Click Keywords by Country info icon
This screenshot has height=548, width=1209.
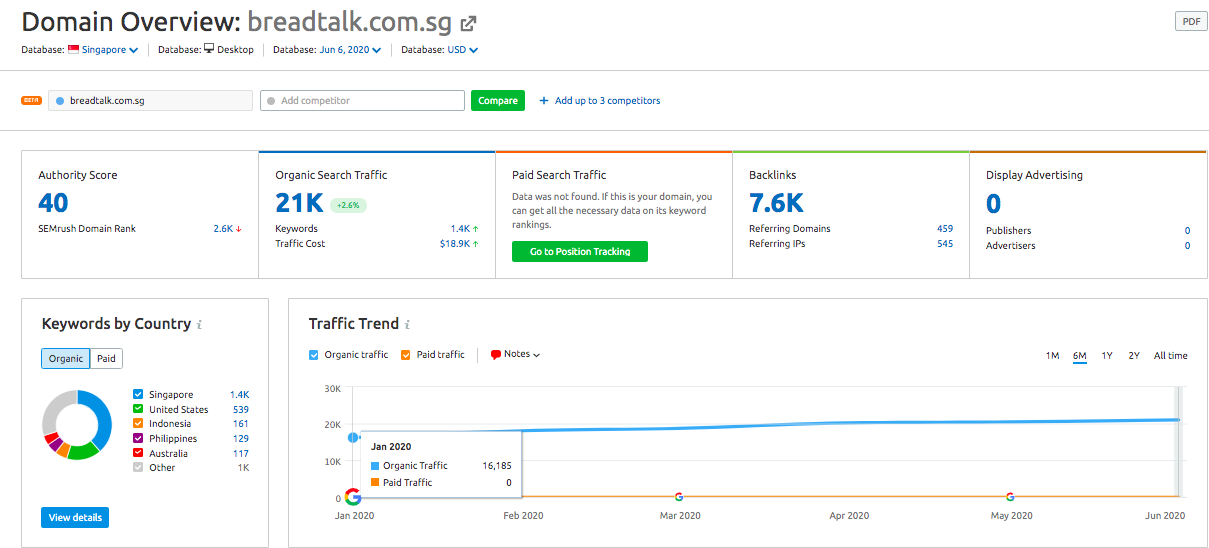pos(200,325)
